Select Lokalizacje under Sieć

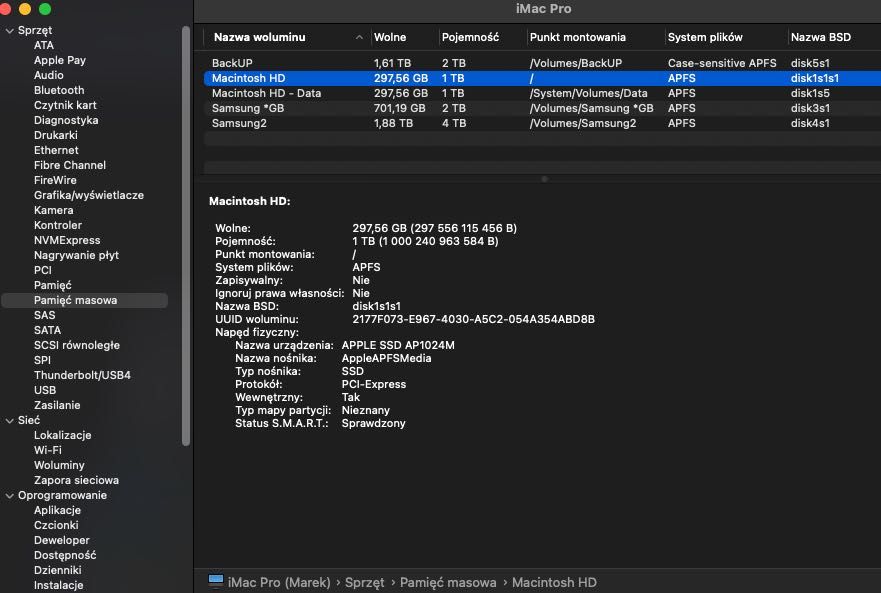click(62, 435)
